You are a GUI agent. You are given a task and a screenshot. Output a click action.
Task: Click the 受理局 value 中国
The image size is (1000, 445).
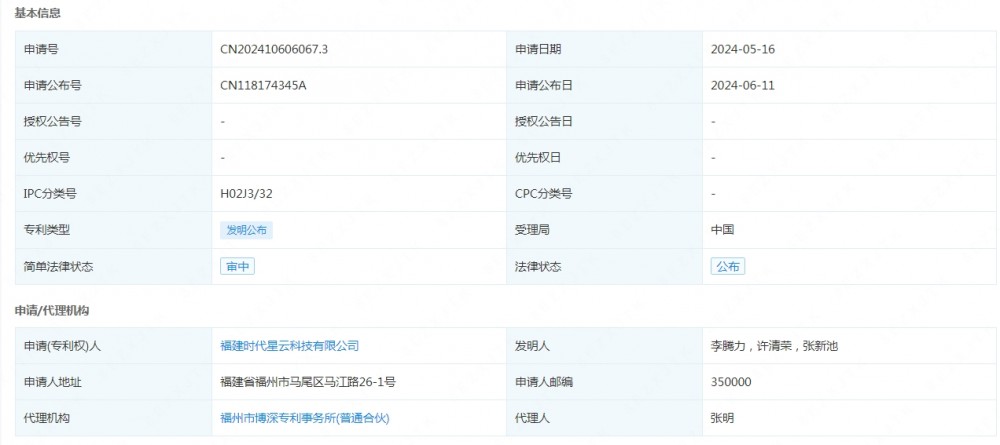pos(722,230)
